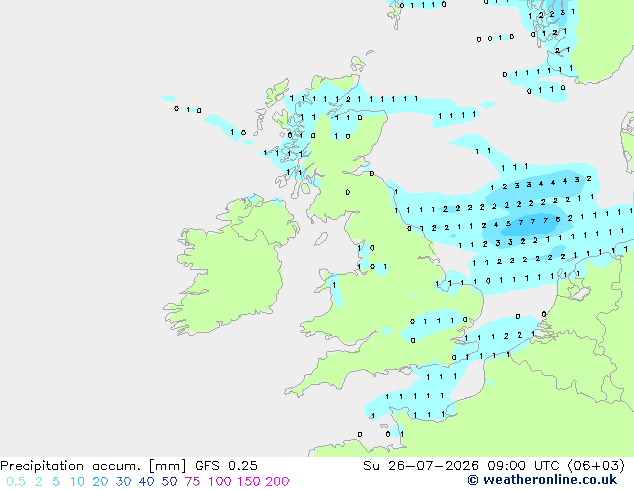
Task: Open the weatheronline.co.uk copyright link
Action: pos(542,480)
